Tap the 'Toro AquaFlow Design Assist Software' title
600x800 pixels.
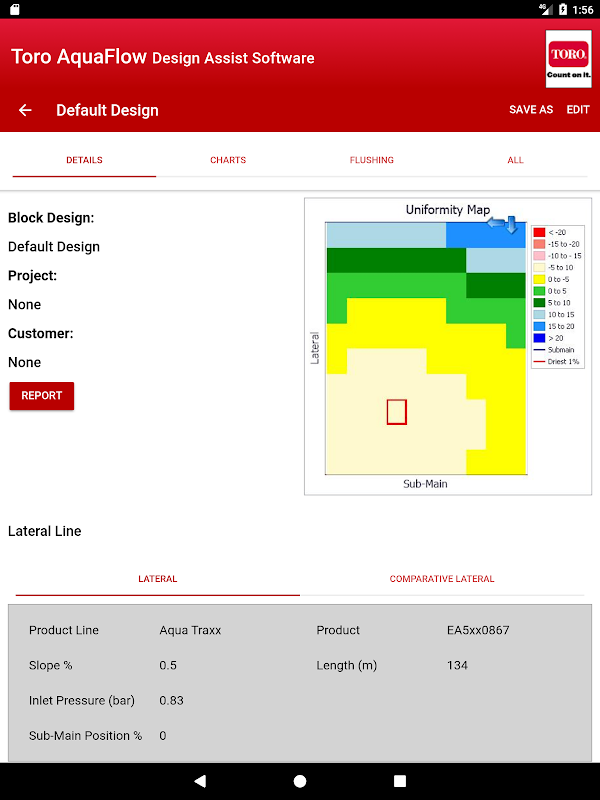163,57
